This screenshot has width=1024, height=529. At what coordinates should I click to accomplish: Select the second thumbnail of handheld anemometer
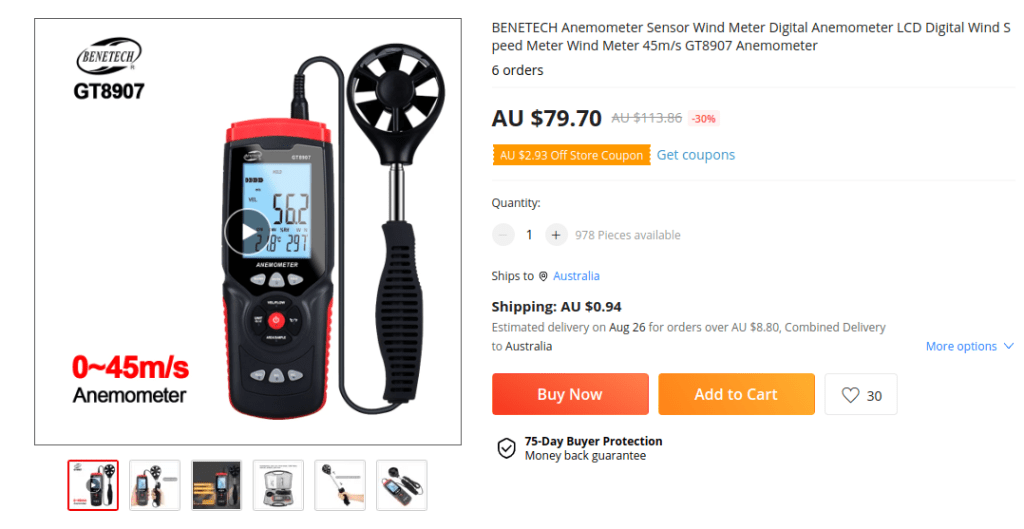[155, 485]
